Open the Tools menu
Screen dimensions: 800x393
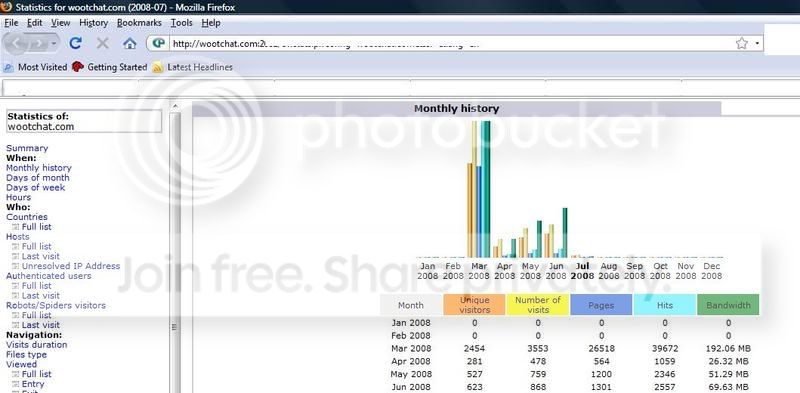[x=181, y=23]
